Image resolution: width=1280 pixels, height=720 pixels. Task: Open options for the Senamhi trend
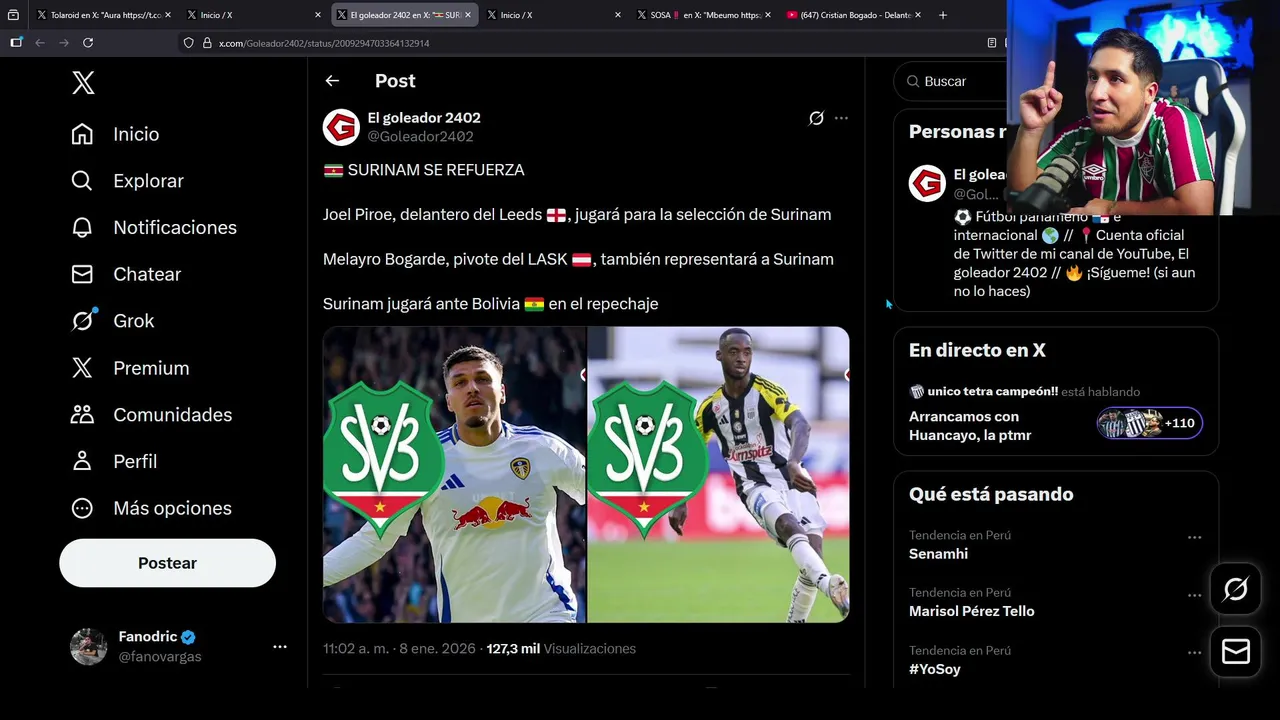[x=1194, y=537]
